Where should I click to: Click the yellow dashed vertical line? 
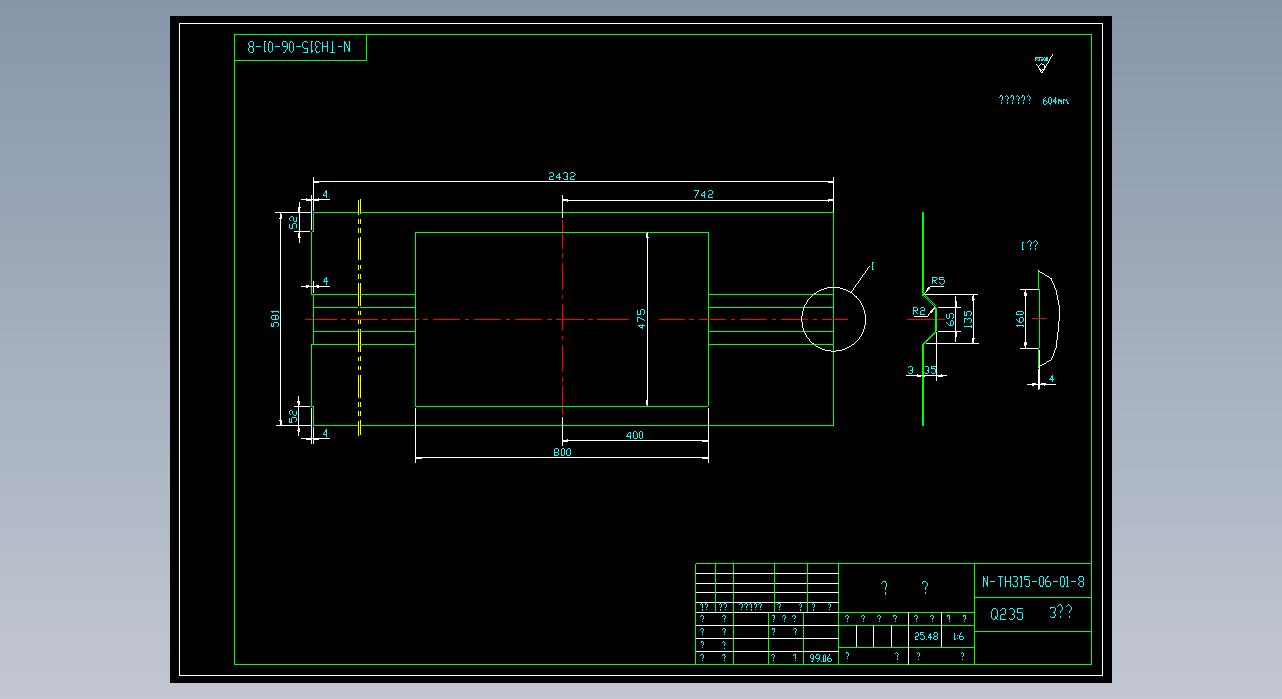pyautogui.click(x=359, y=318)
